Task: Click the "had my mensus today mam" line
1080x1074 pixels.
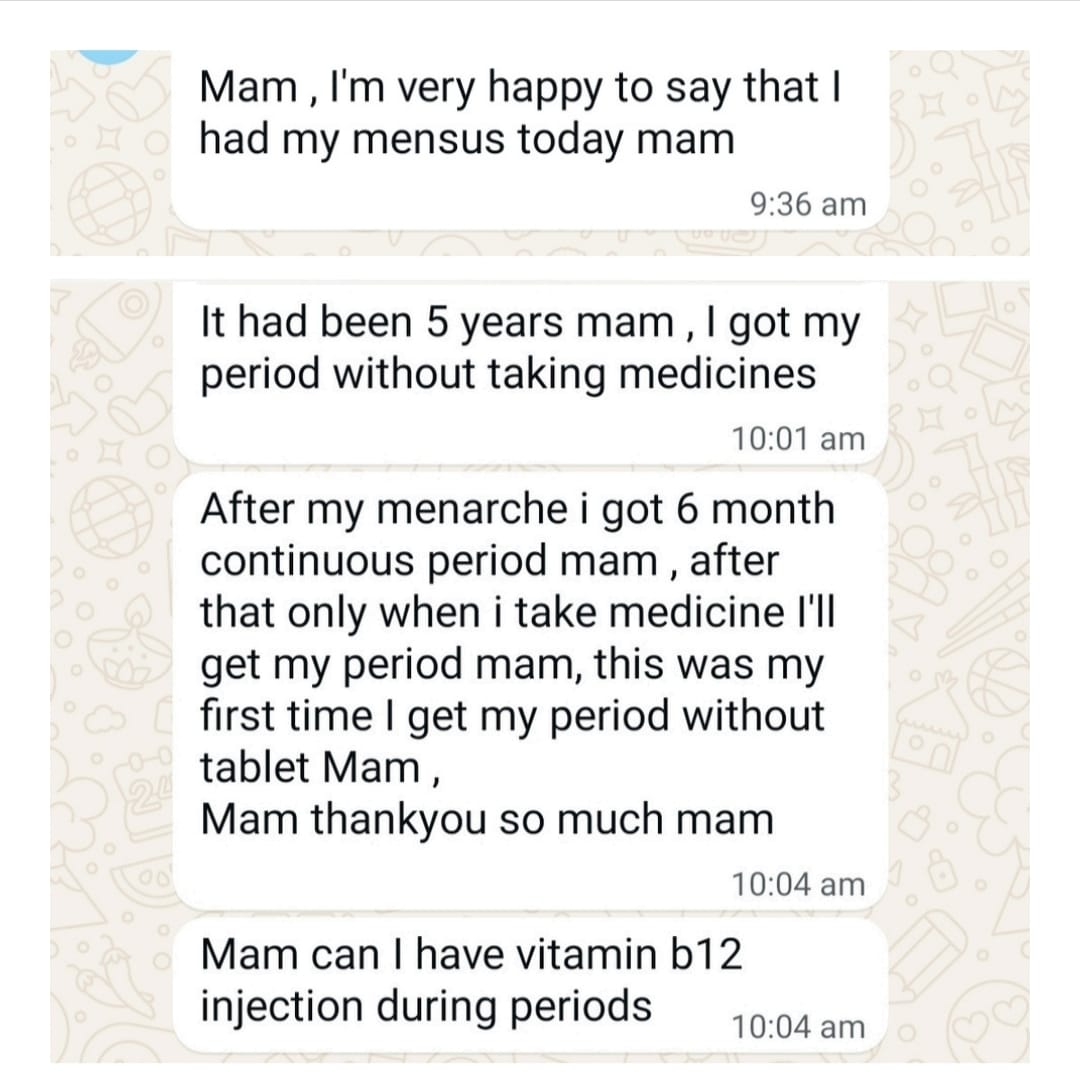Action: click(x=466, y=139)
